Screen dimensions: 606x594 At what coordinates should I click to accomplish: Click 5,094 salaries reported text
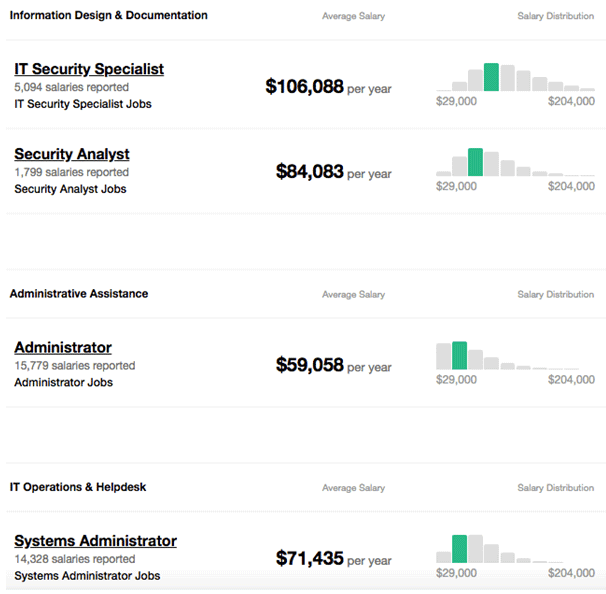click(71, 87)
